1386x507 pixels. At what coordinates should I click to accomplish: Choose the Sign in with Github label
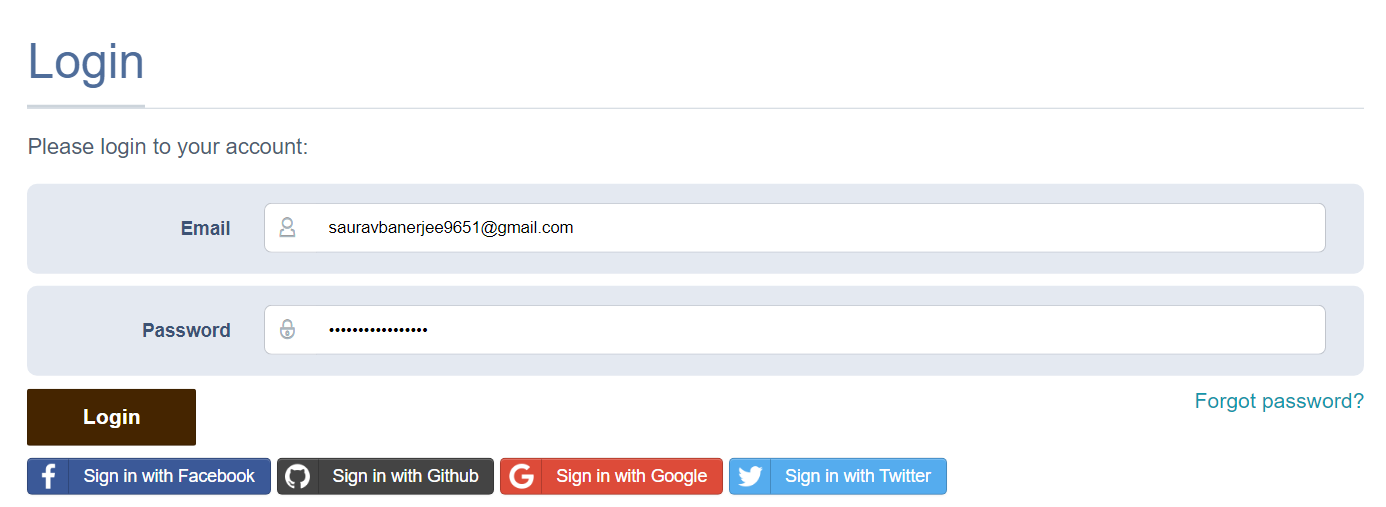405,476
